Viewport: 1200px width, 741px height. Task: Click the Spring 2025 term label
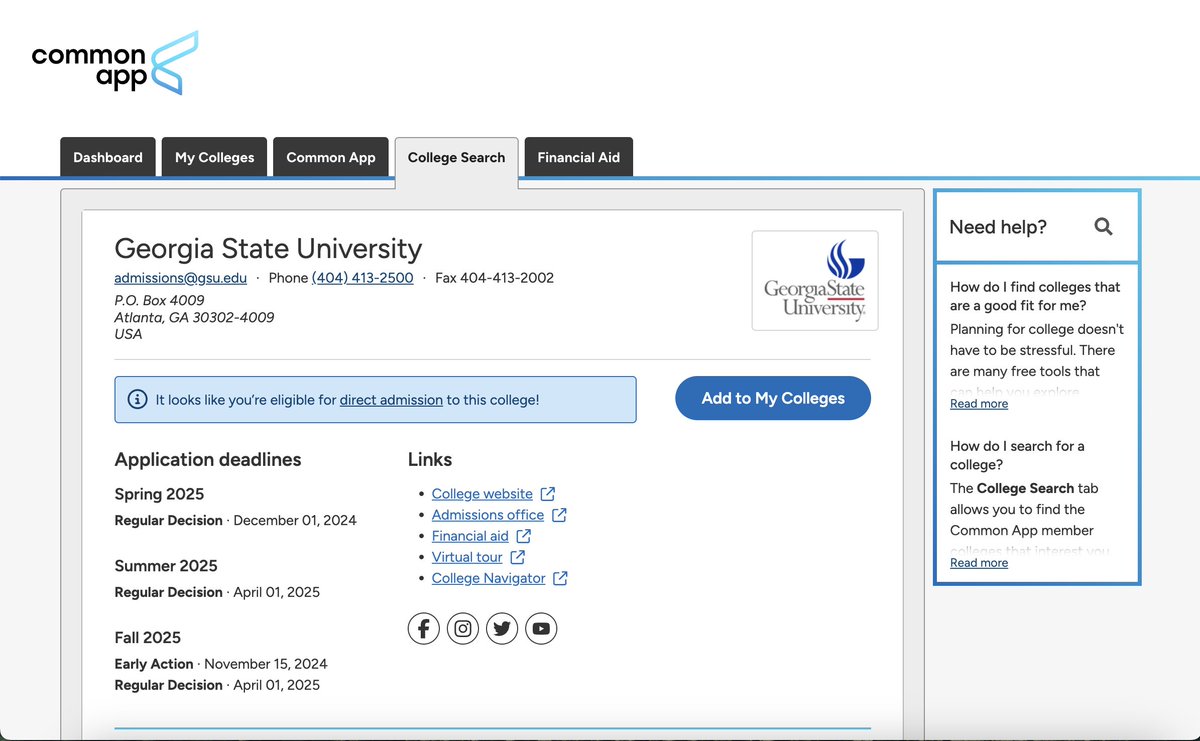point(159,494)
